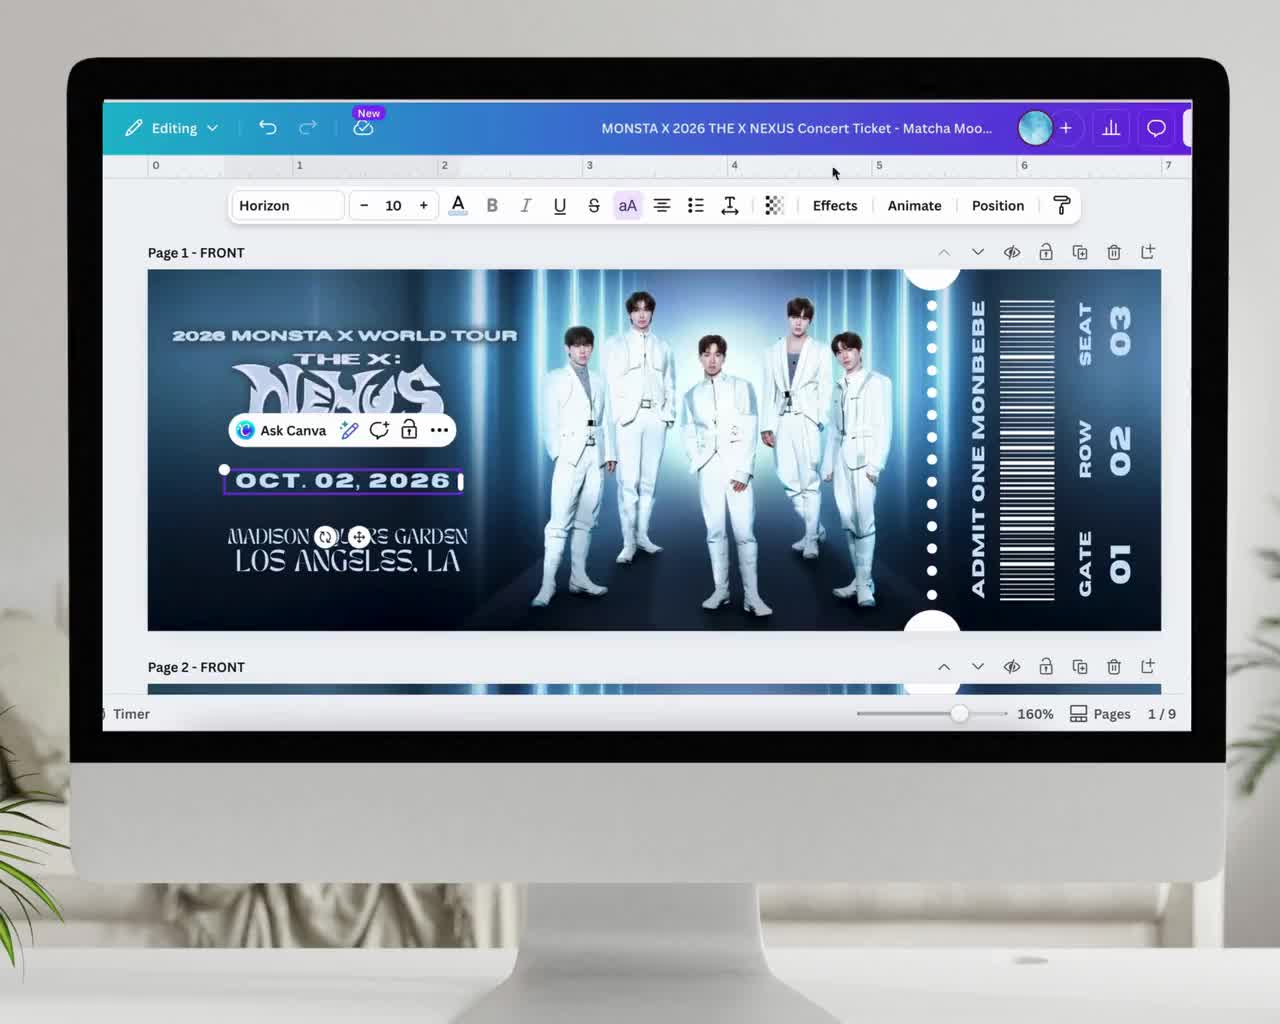Open the analytics chart icon

(1111, 128)
